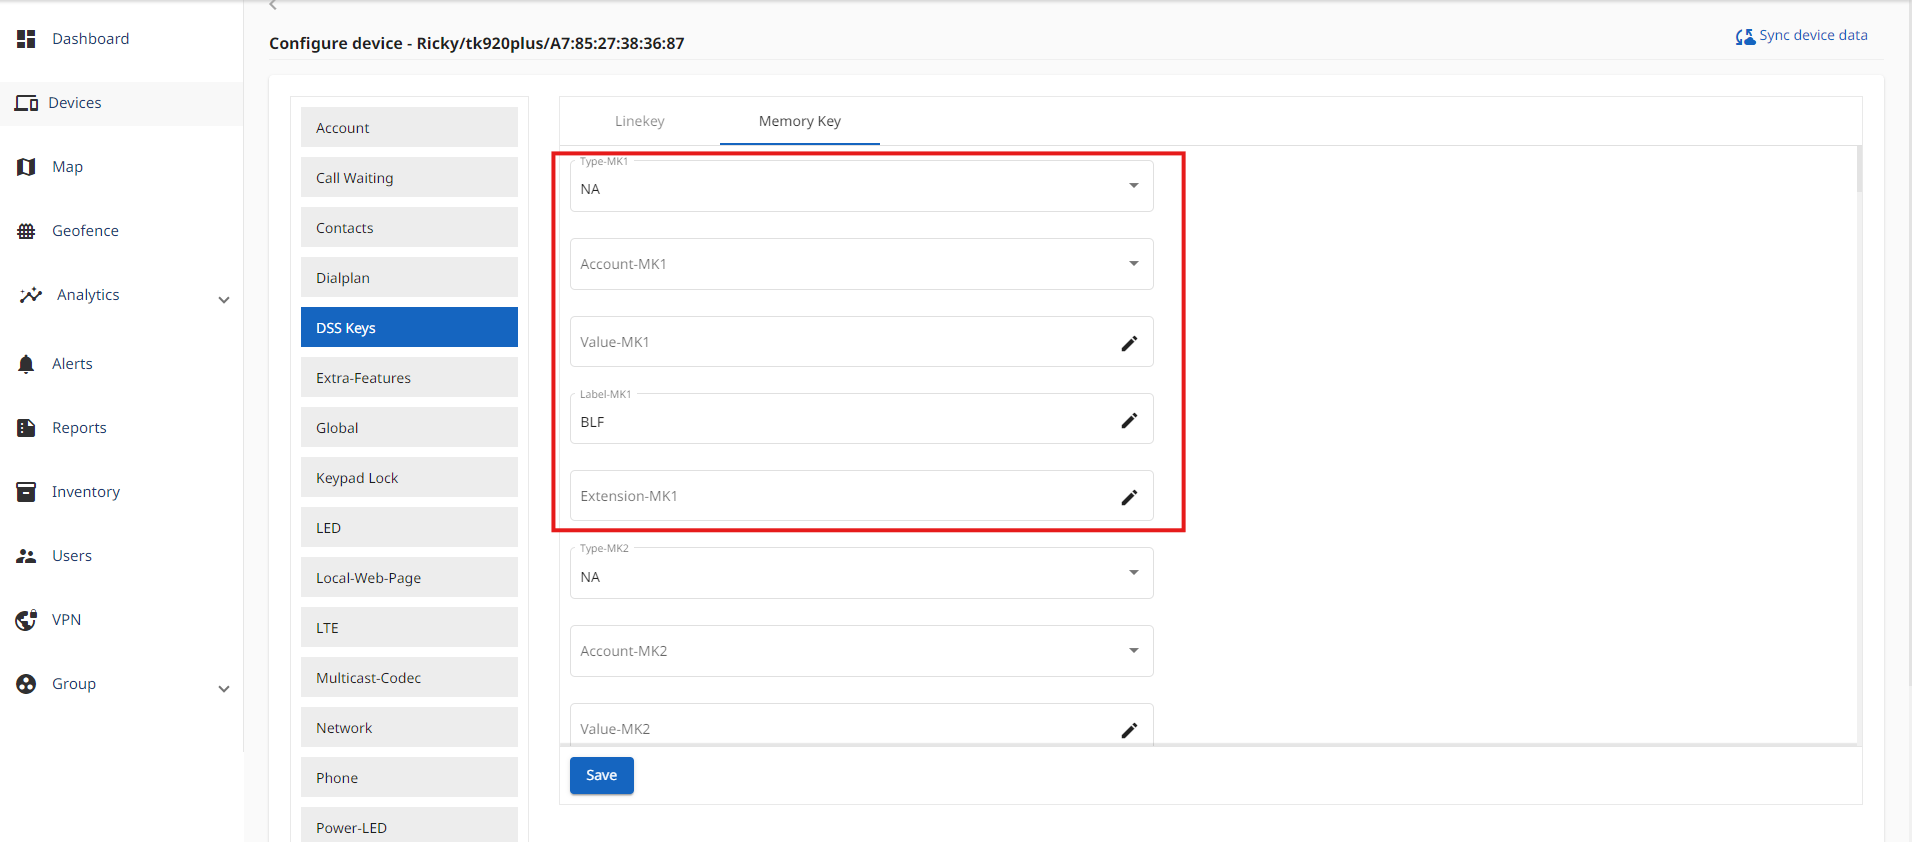Expand the Analytics menu chevron

coord(224,300)
